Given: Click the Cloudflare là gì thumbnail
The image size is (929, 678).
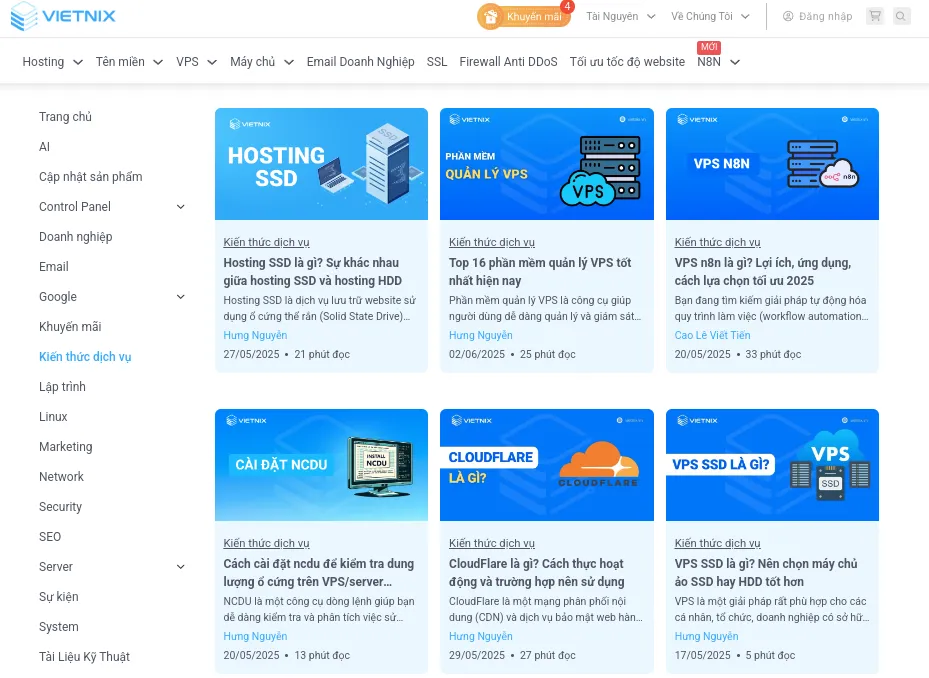Looking at the screenshot, I should click(546, 465).
